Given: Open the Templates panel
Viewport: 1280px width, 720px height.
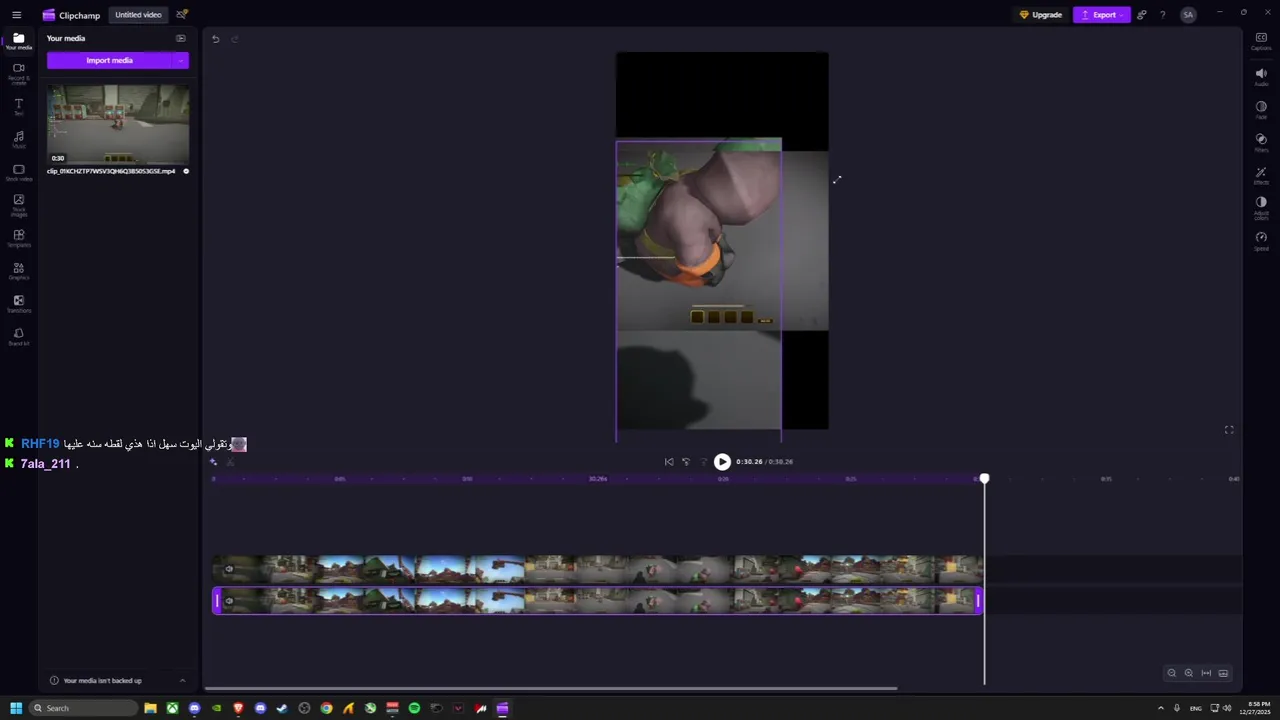Looking at the screenshot, I should point(18,239).
